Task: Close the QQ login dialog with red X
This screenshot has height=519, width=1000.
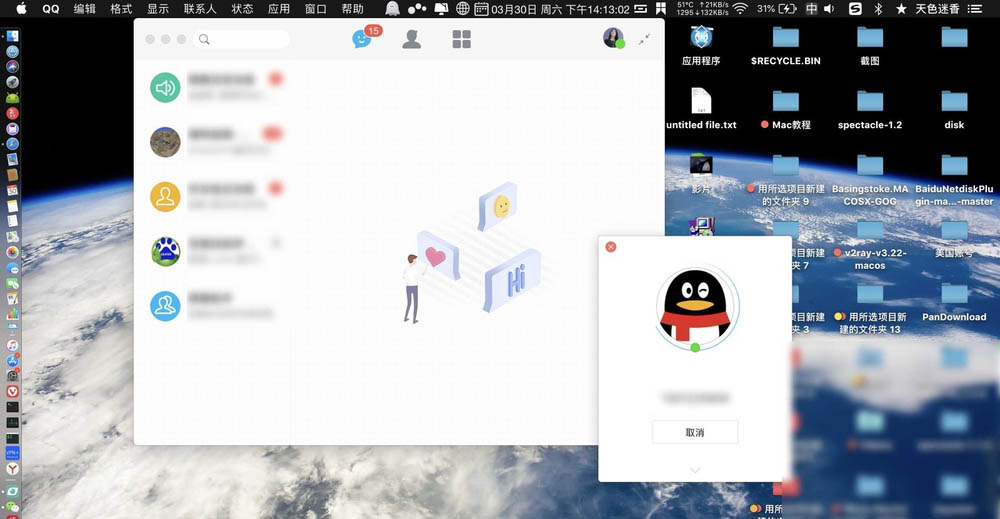Action: (x=610, y=247)
